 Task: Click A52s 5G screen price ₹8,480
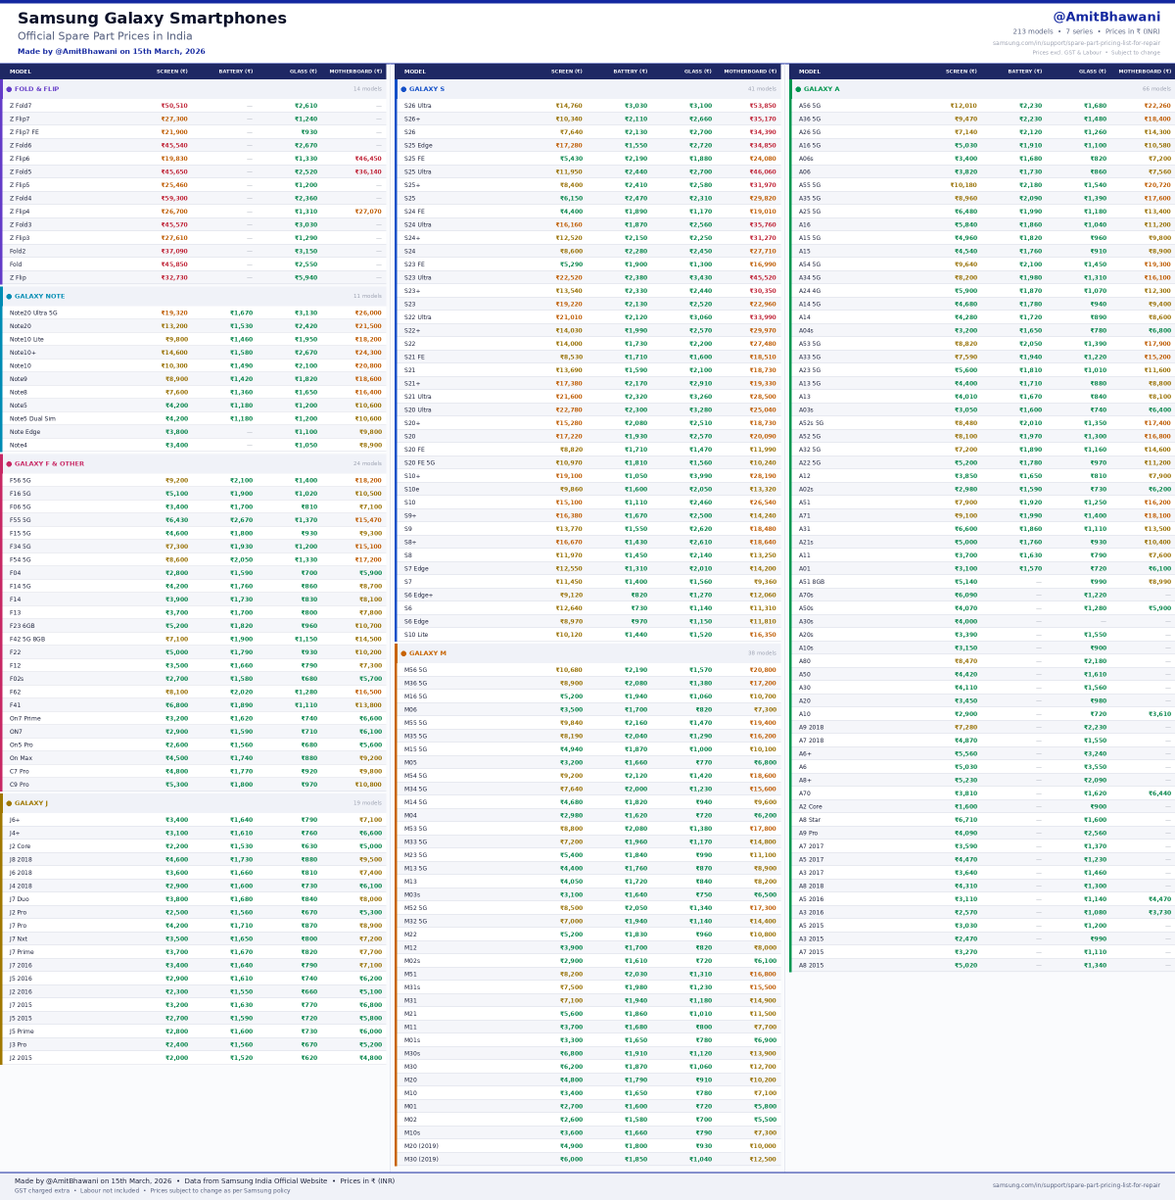click(966, 423)
